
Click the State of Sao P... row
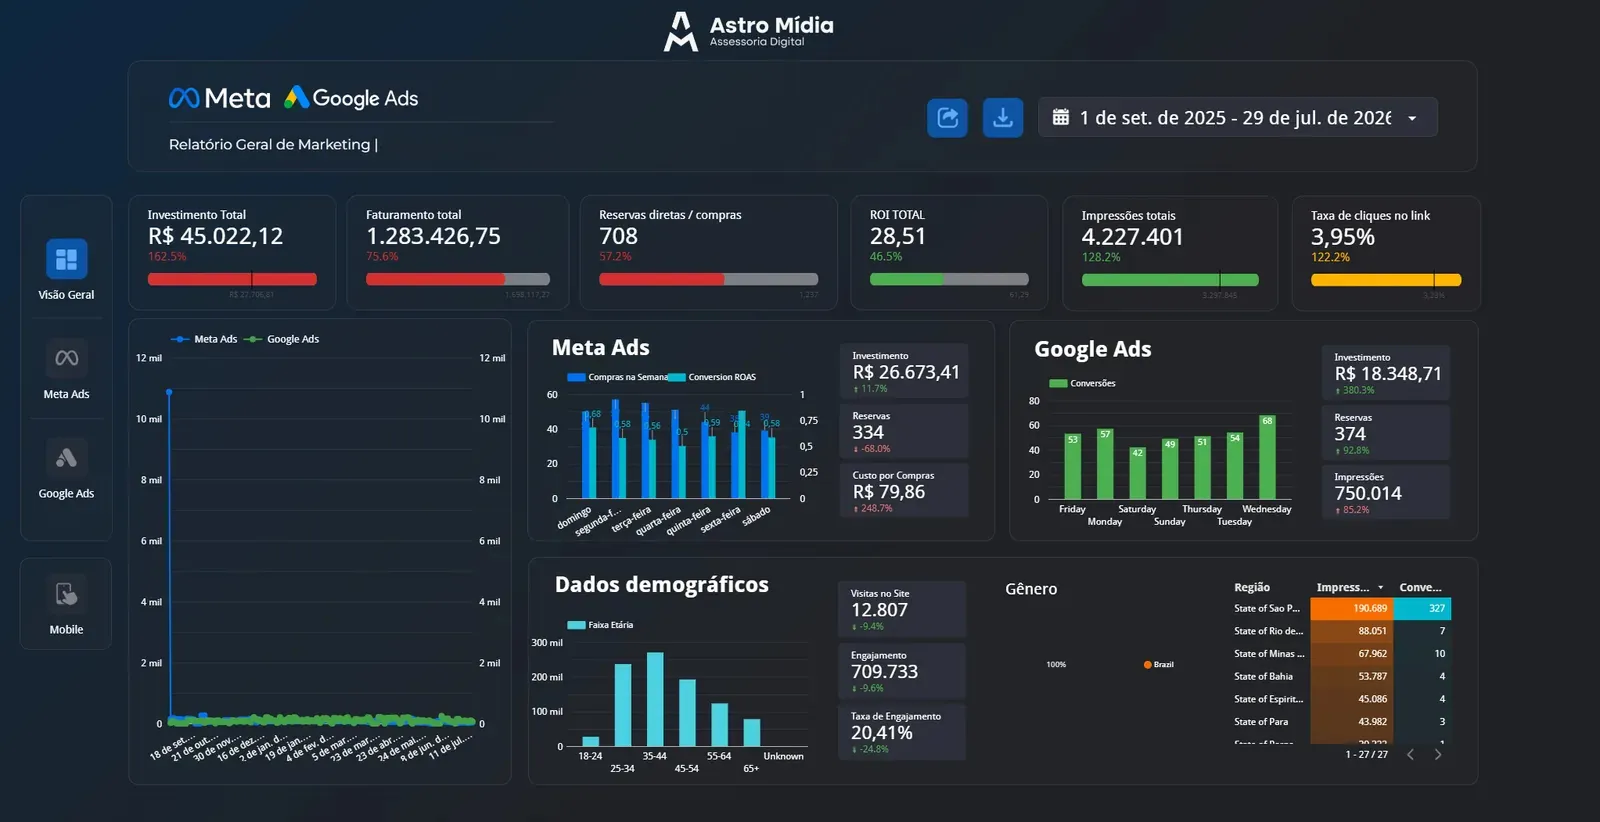[1342, 608]
